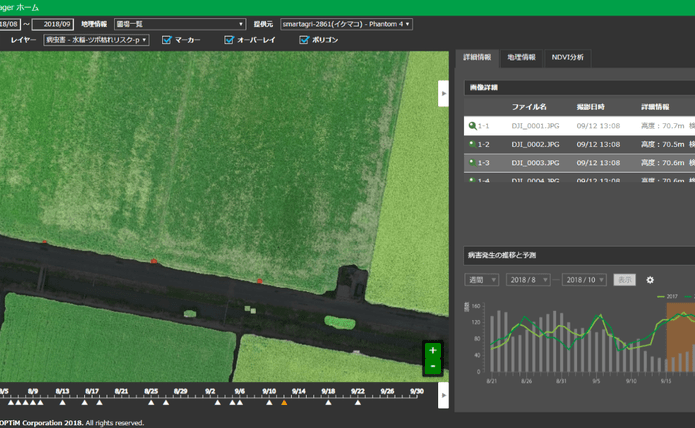The image size is (695, 428).
Task: Click the 病害発生の推移と予測 section header
Action: (579, 255)
